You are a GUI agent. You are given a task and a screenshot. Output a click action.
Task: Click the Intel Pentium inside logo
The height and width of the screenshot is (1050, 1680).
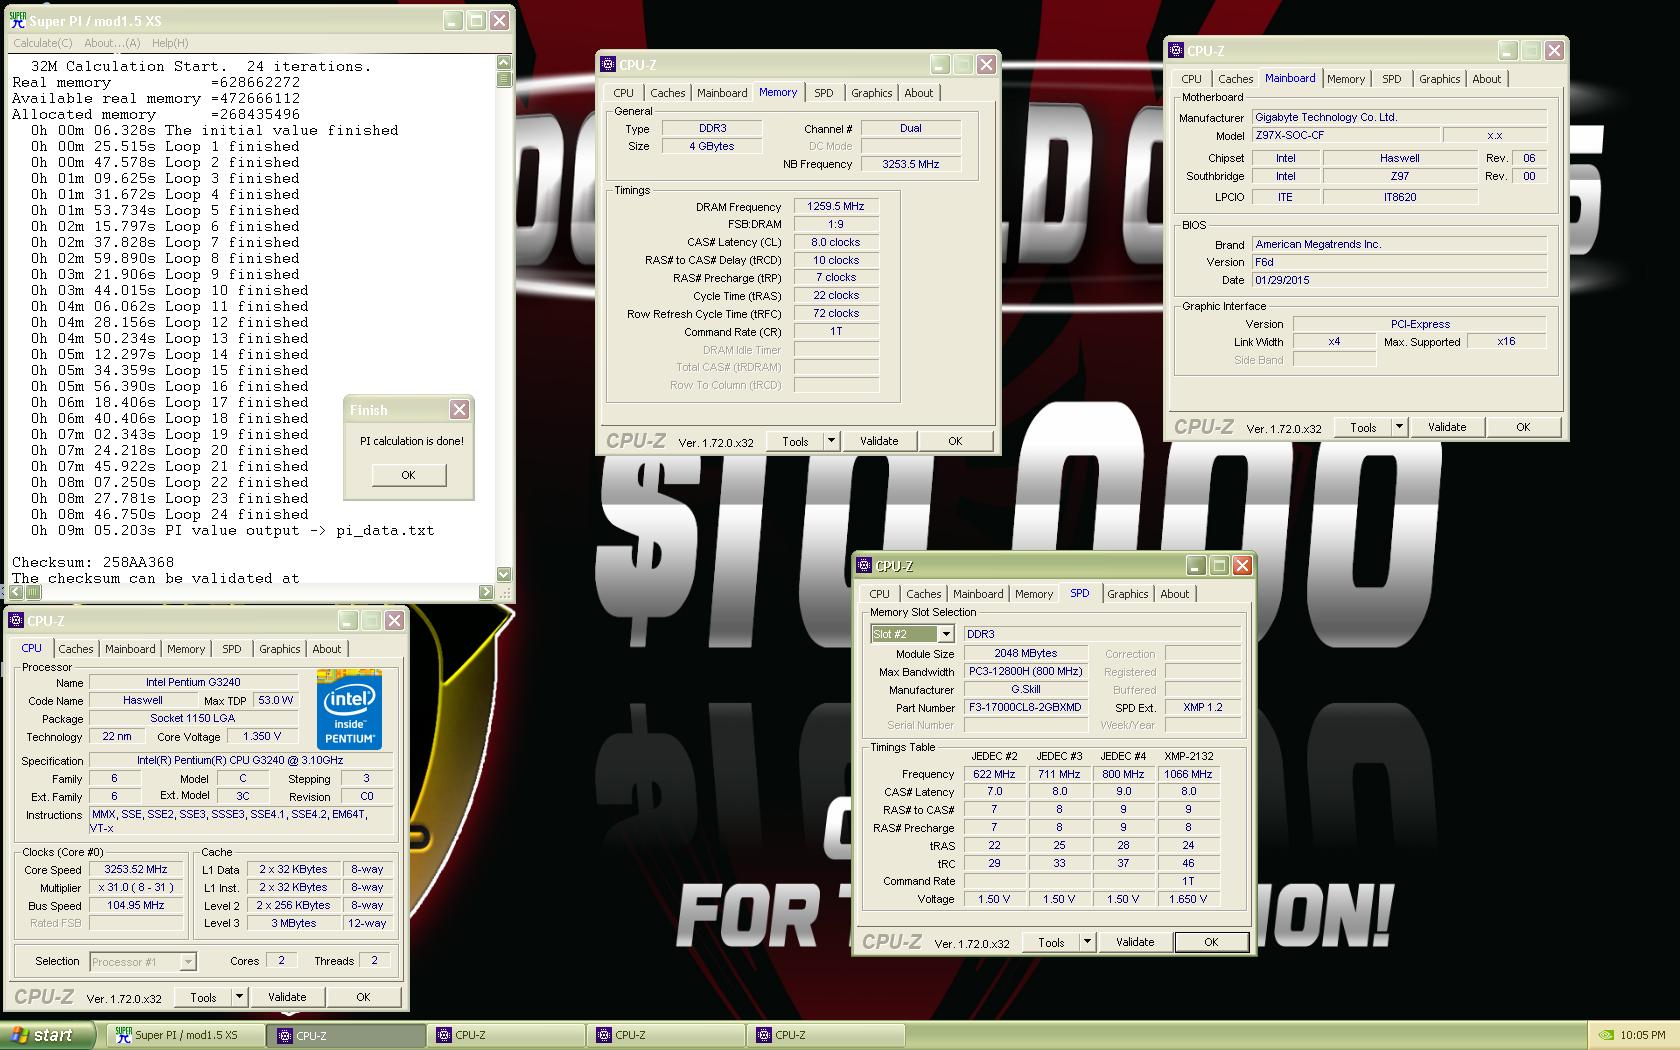click(349, 710)
